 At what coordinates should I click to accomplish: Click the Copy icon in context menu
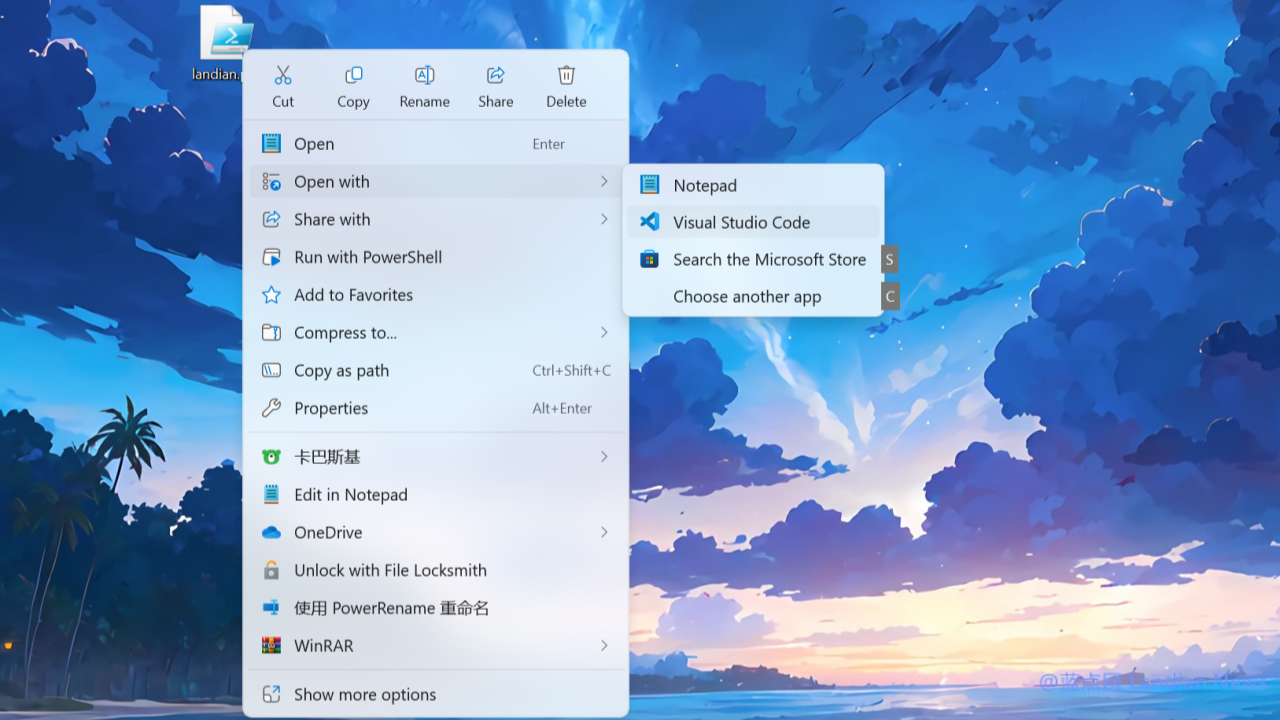tap(353, 76)
